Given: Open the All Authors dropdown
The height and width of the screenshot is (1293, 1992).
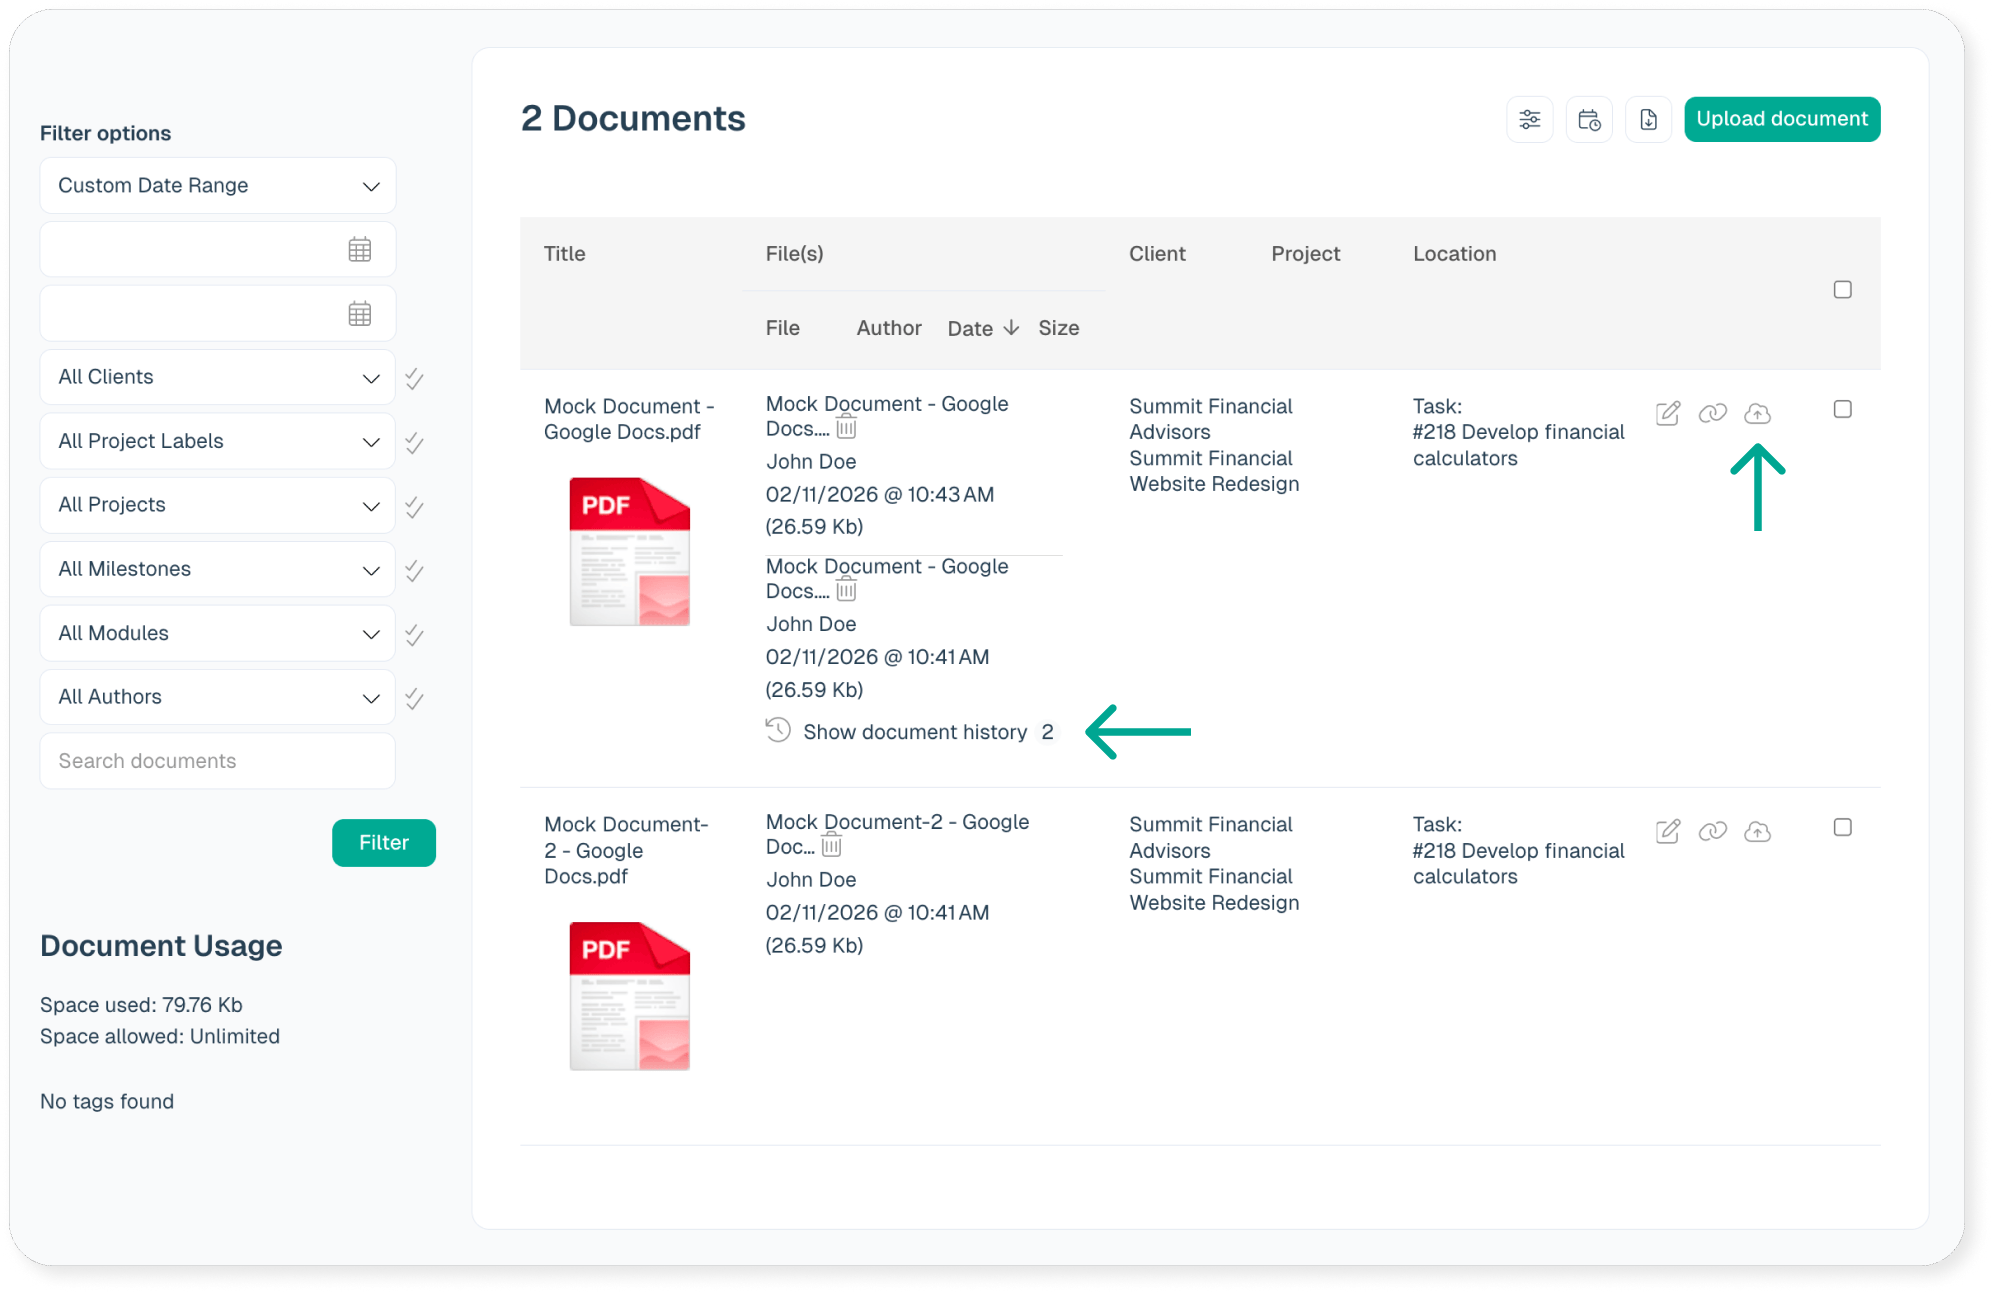Looking at the screenshot, I should point(218,697).
